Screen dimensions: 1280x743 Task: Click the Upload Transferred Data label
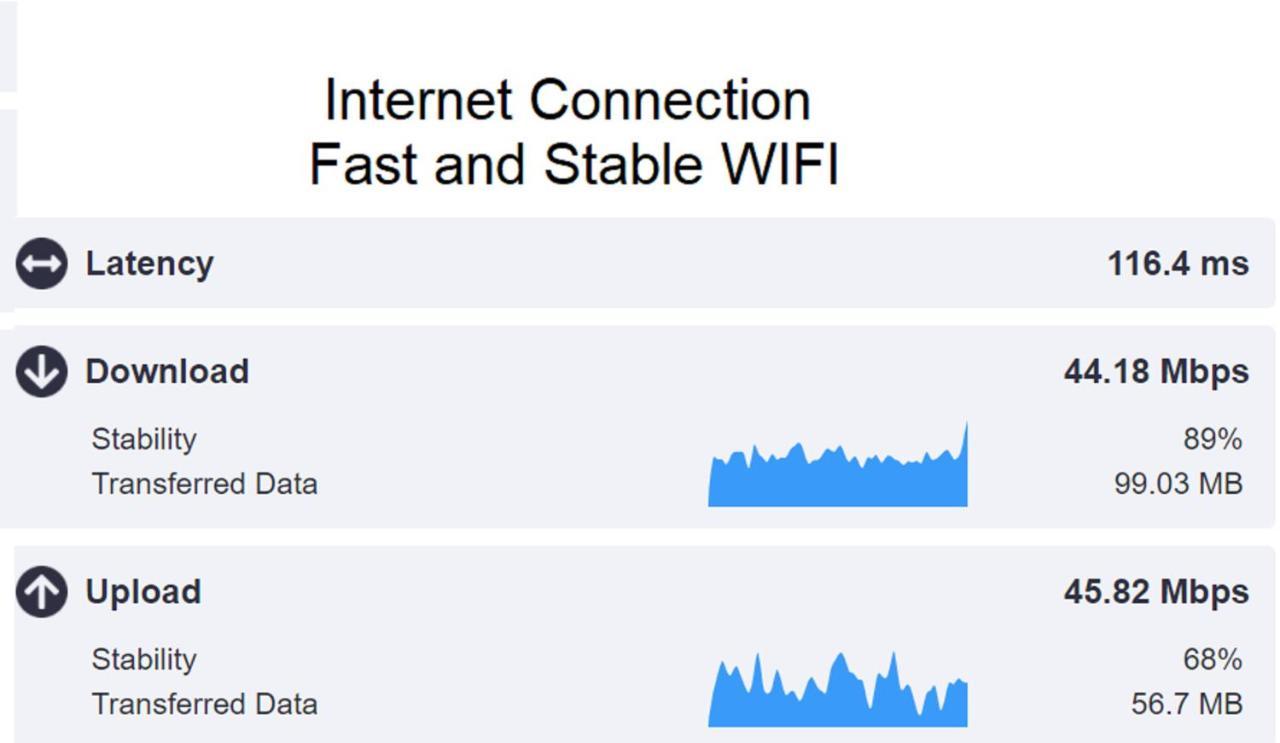point(205,704)
